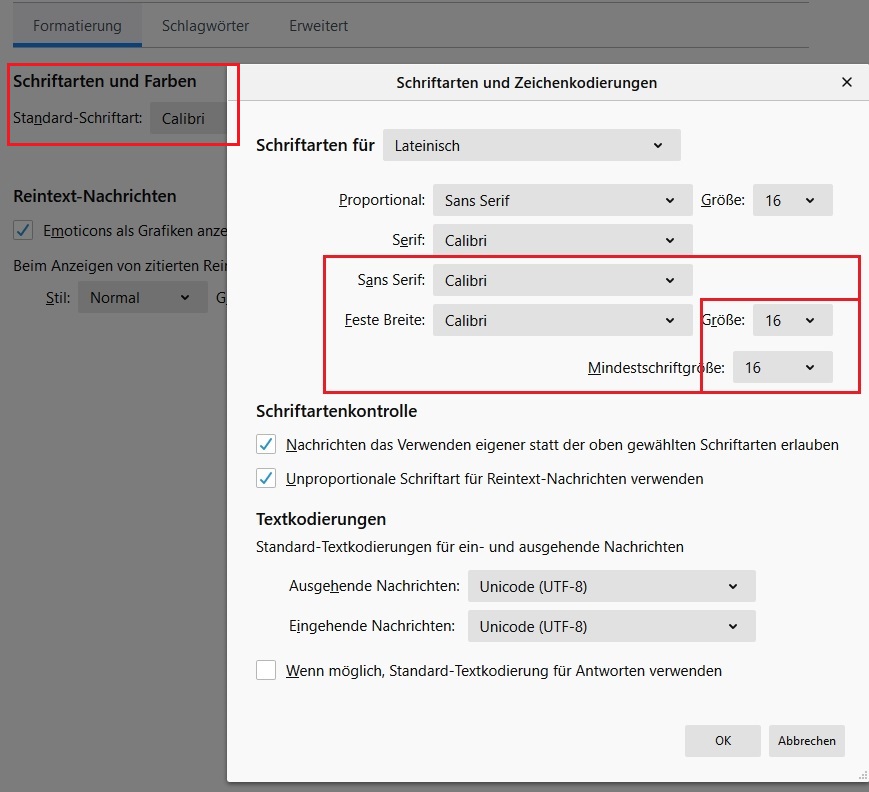Open the Feste Breite Größe dropdown
The image size is (869, 792).
pos(791,320)
